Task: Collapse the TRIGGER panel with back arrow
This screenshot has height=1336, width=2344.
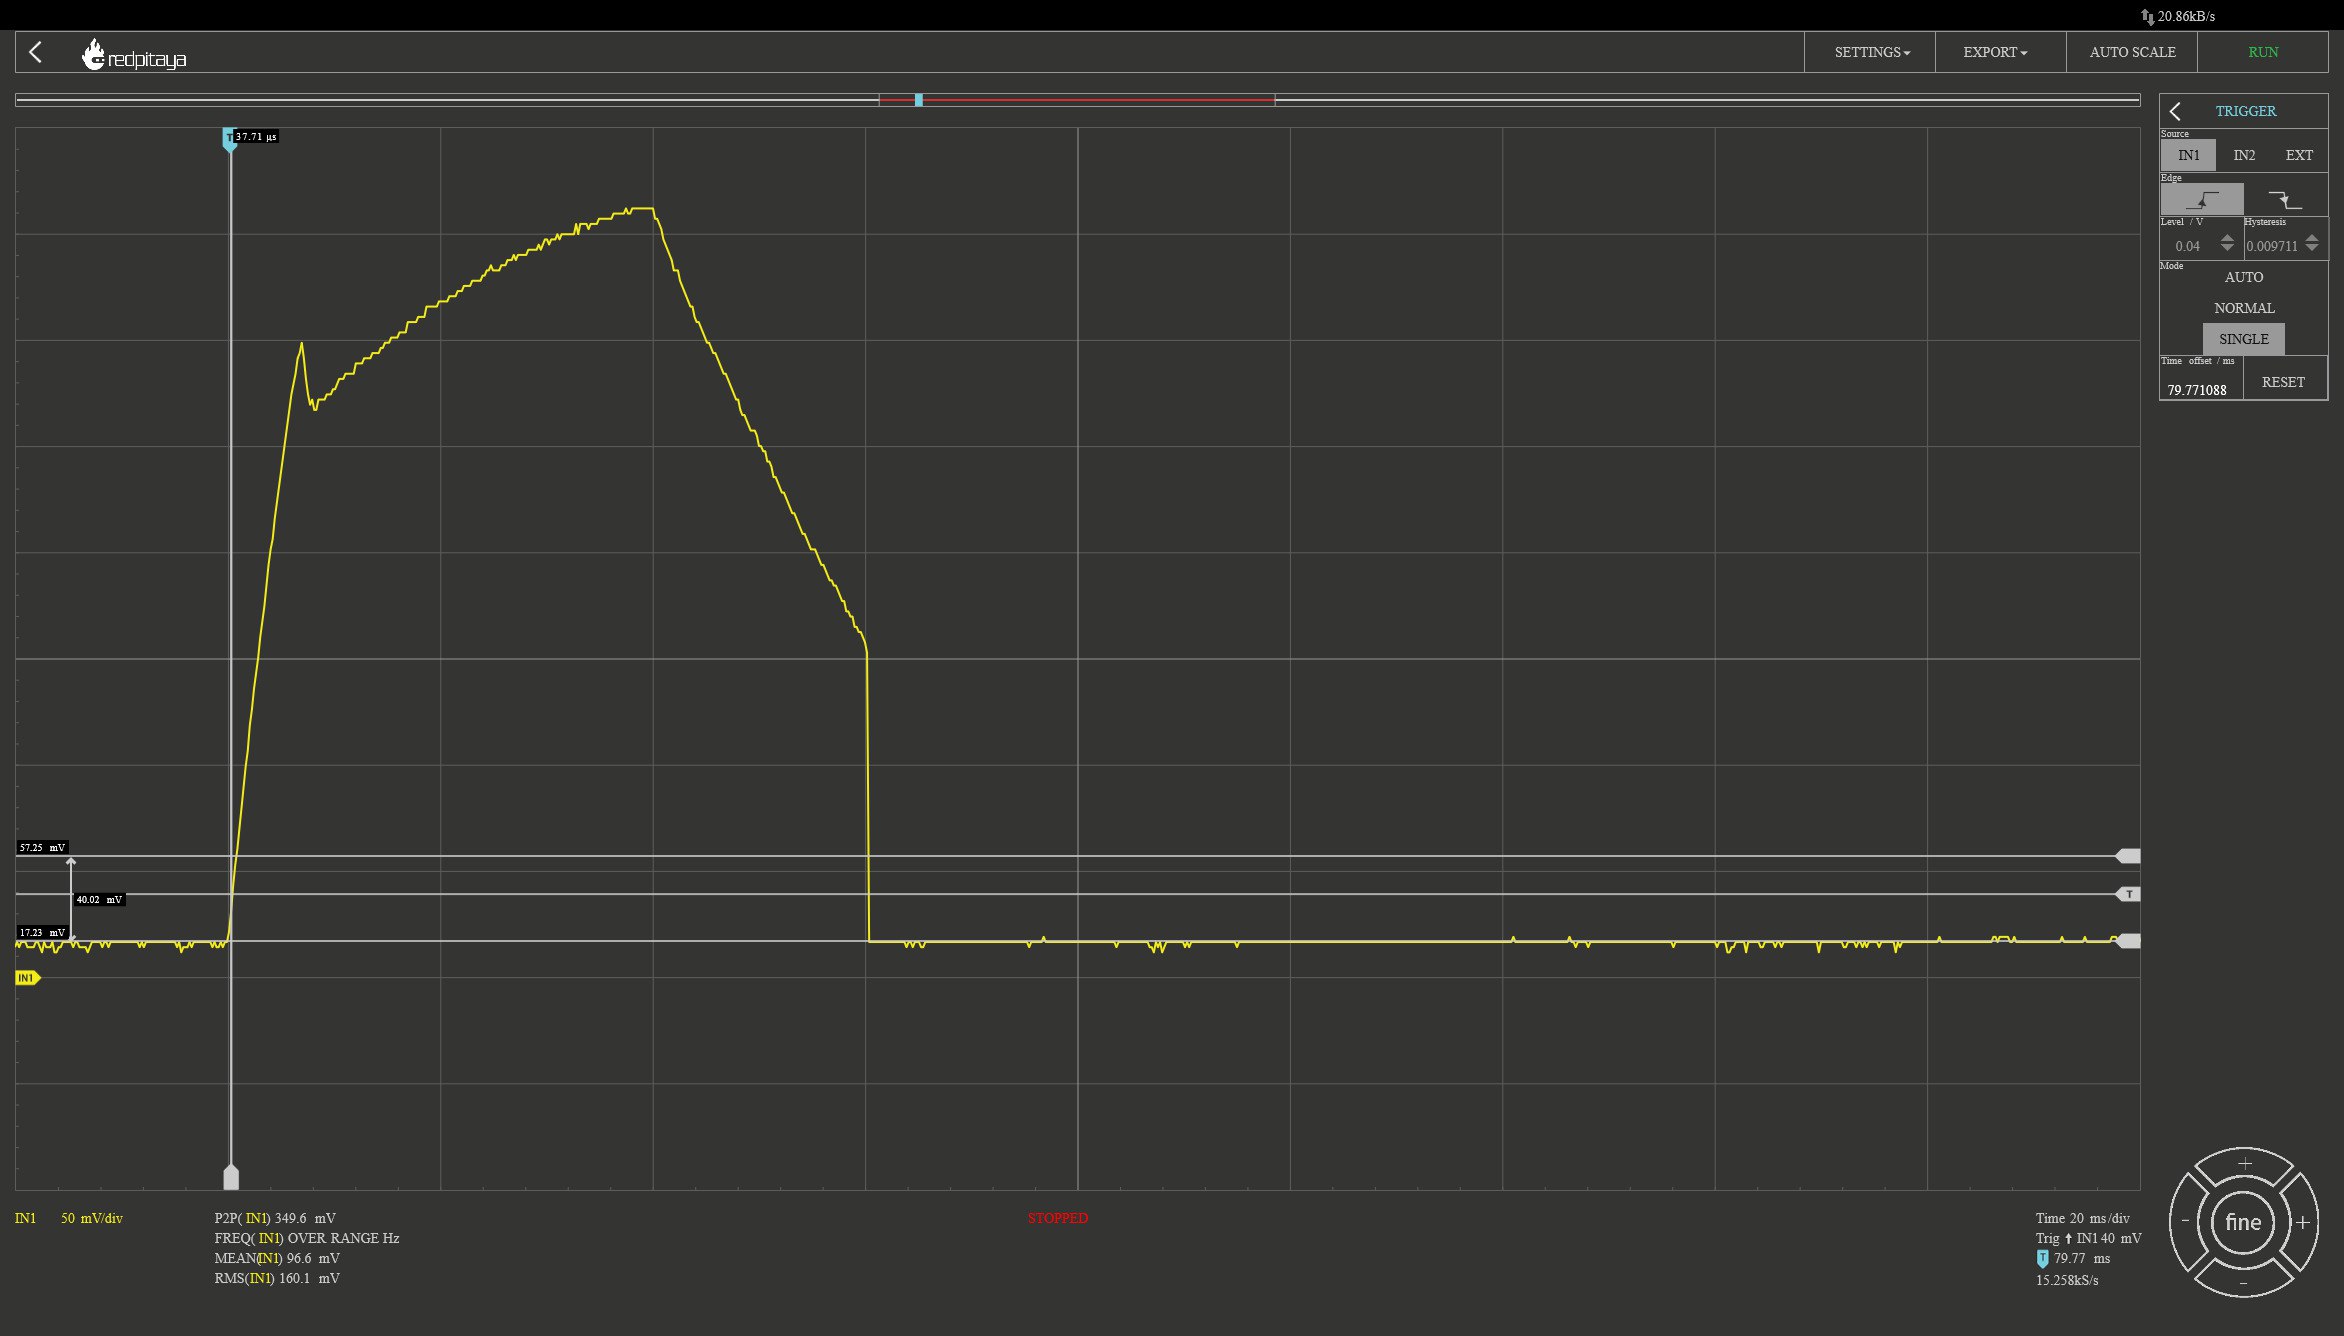Action: [2175, 111]
